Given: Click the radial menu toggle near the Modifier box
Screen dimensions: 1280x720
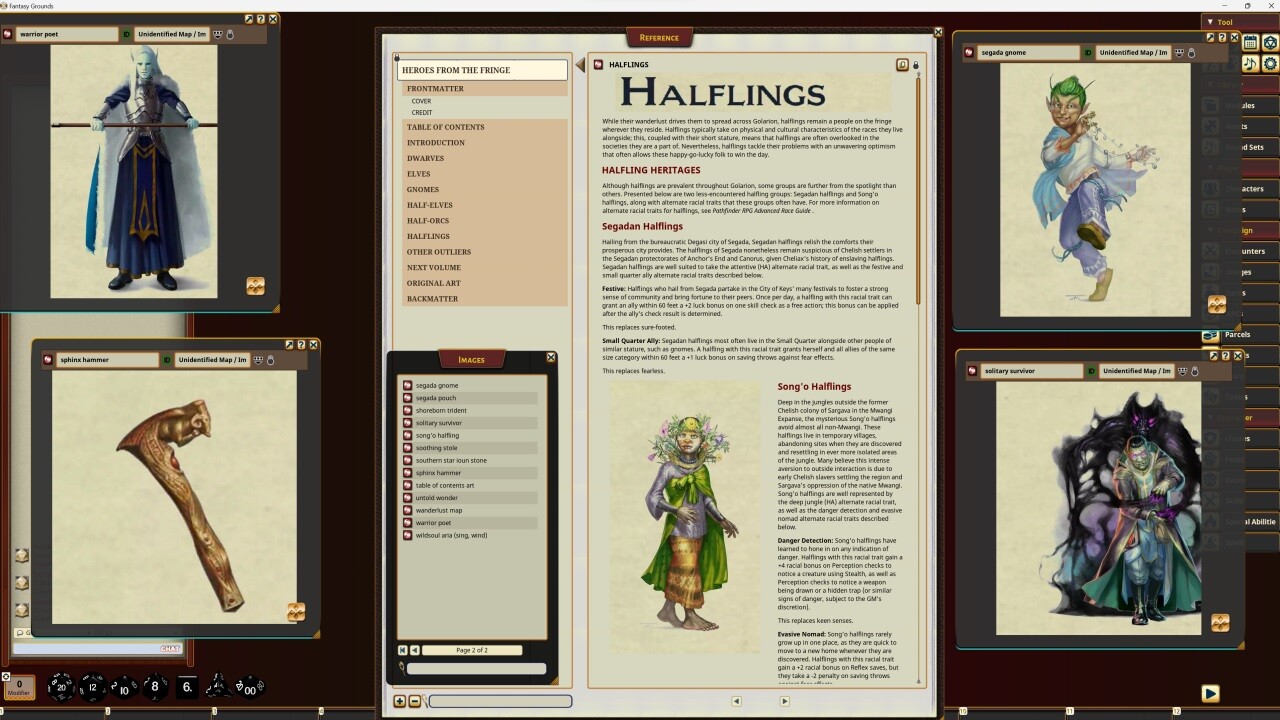Looking at the screenshot, I should click(6, 677).
